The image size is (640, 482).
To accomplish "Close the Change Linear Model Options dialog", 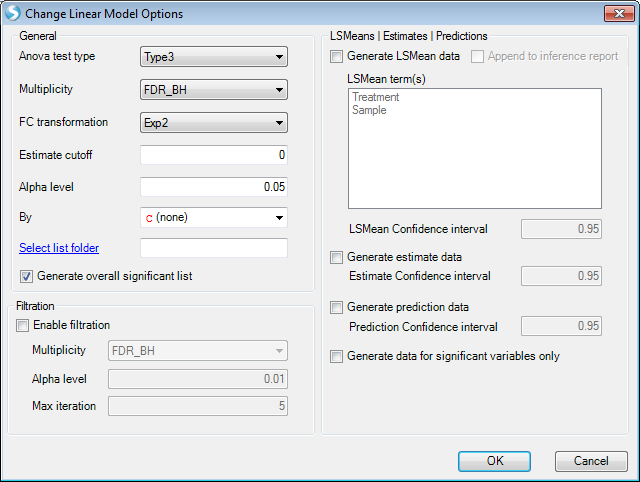I will click(x=619, y=14).
